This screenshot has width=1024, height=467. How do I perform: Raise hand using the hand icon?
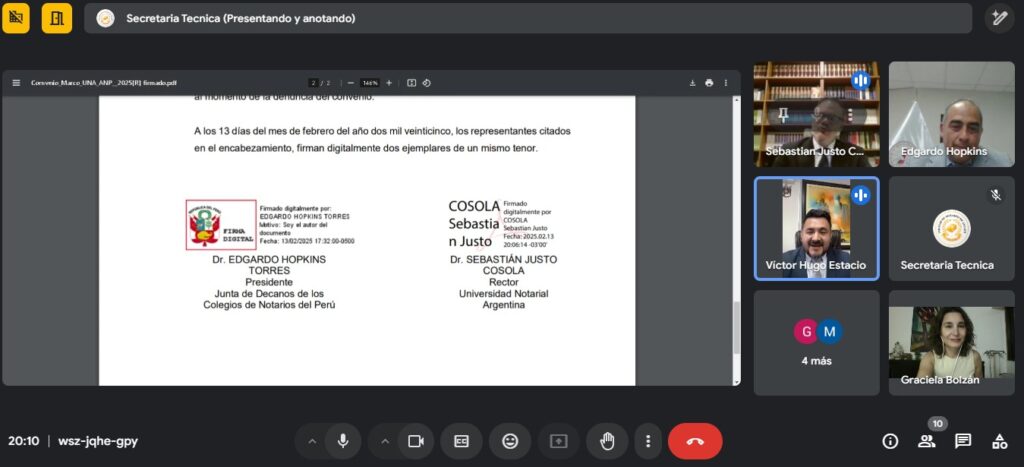pos(606,441)
